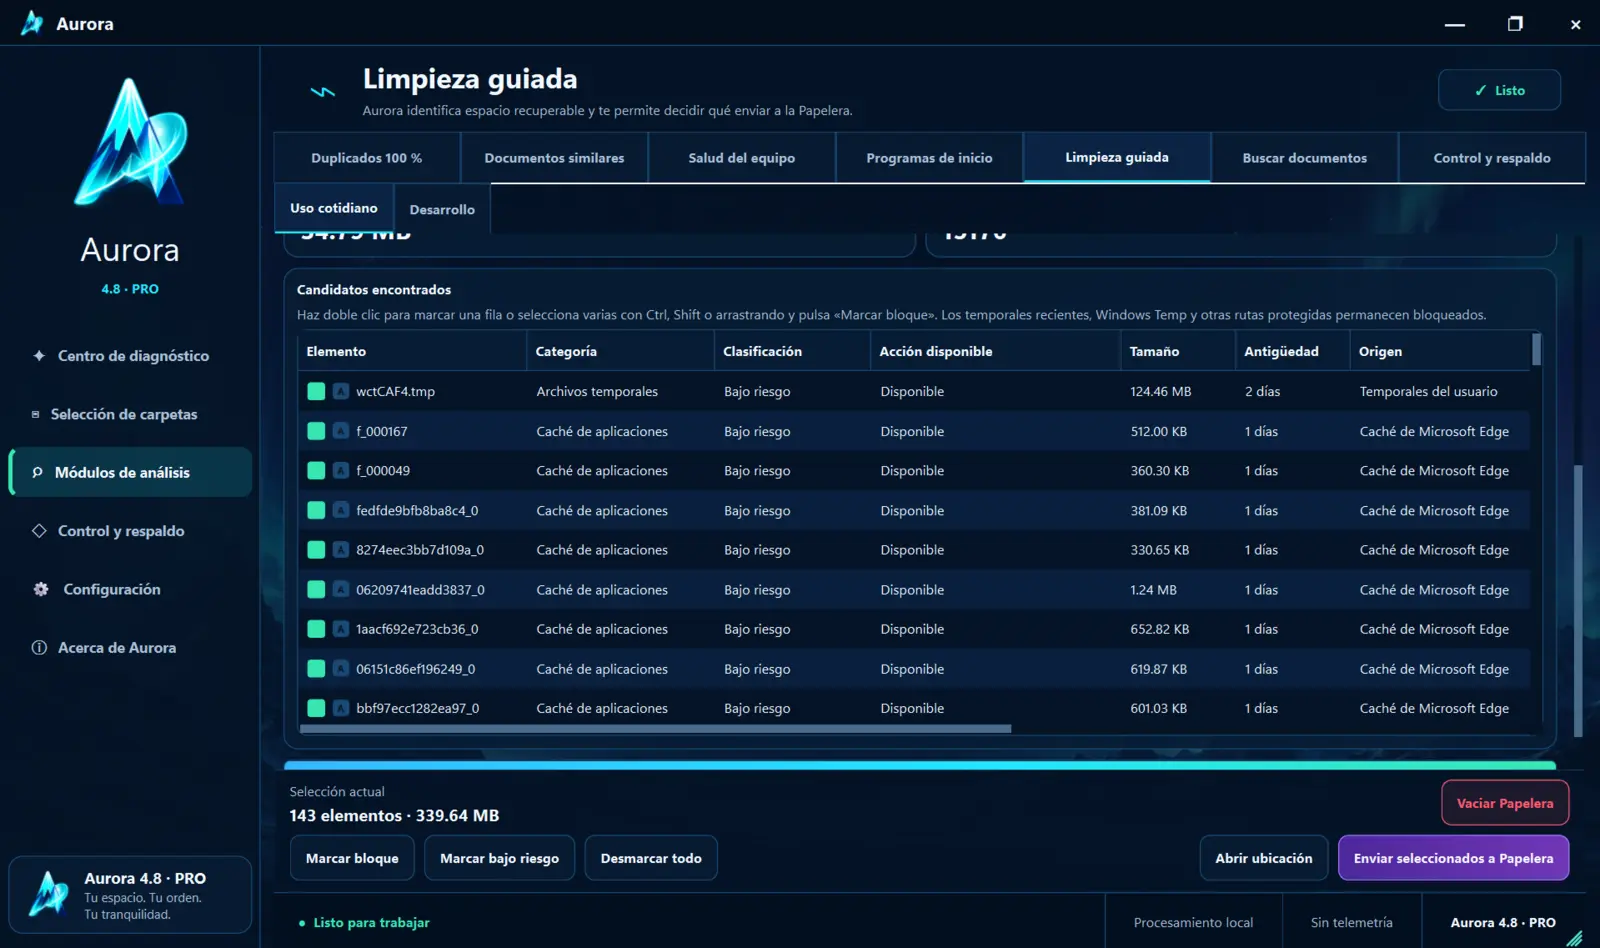This screenshot has width=1600, height=948.
Task: Click the file icon of f_000049
Action: [x=341, y=471]
